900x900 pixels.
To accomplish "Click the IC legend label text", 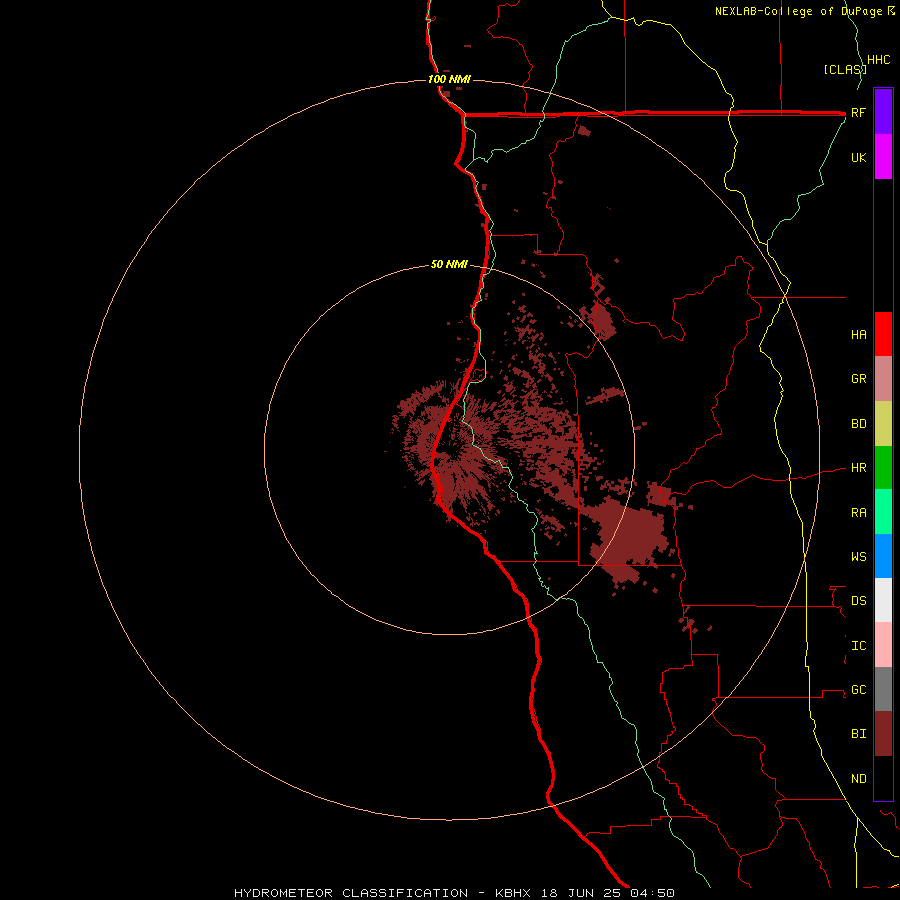I will pyautogui.click(x=859, y=646).
